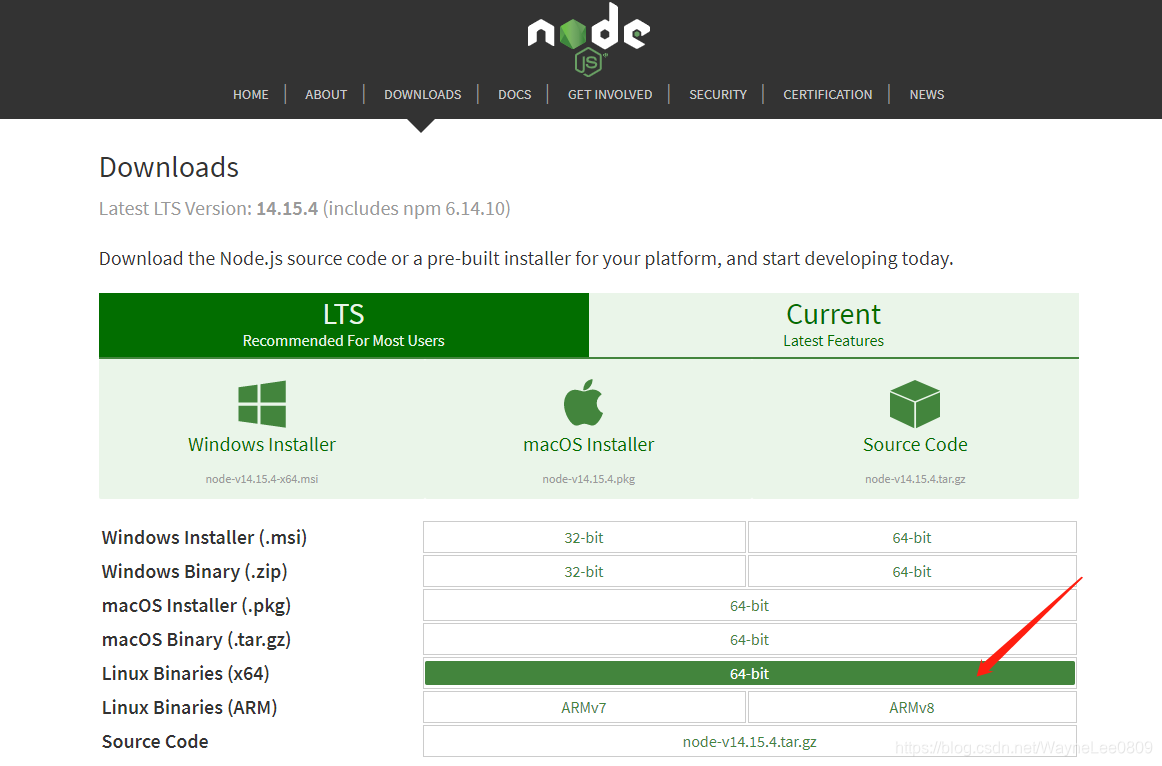This screenshot has height=766, width=1162.
Task: Click the Linux Binaries (ARM) row label
Action: pos(189,708)
